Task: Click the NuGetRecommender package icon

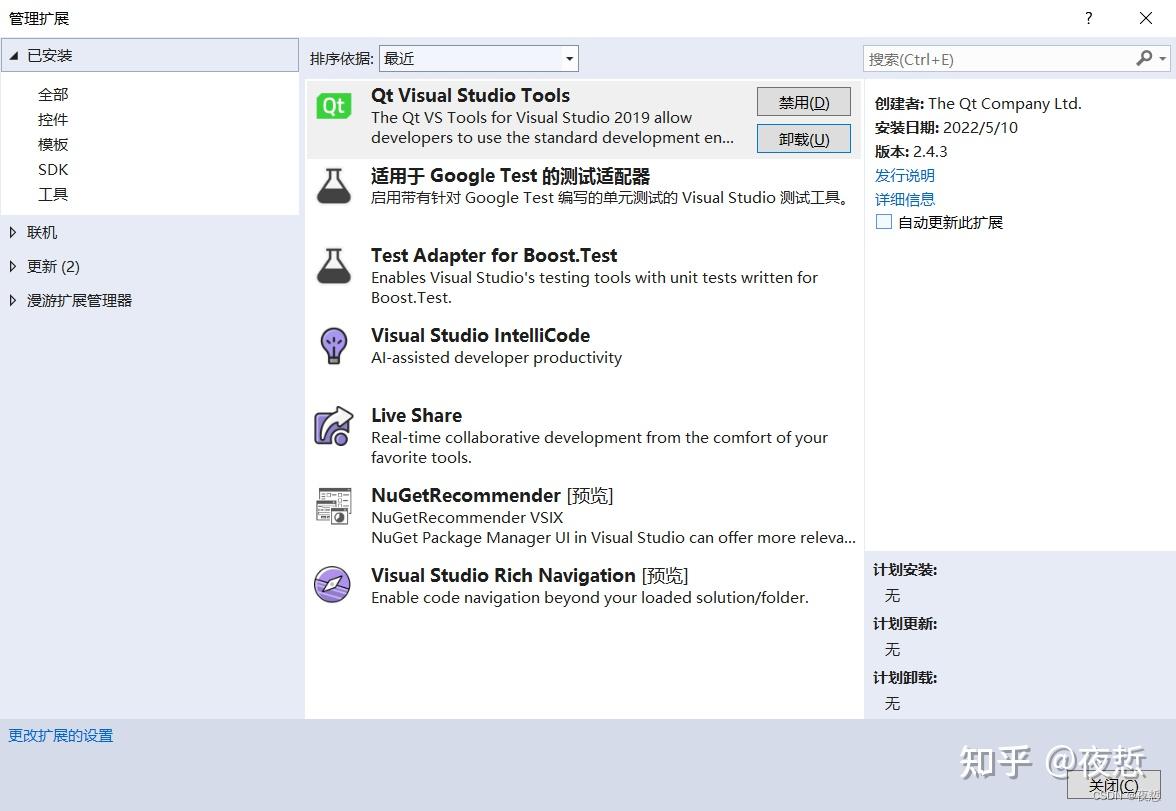Action: pos(333,506)
